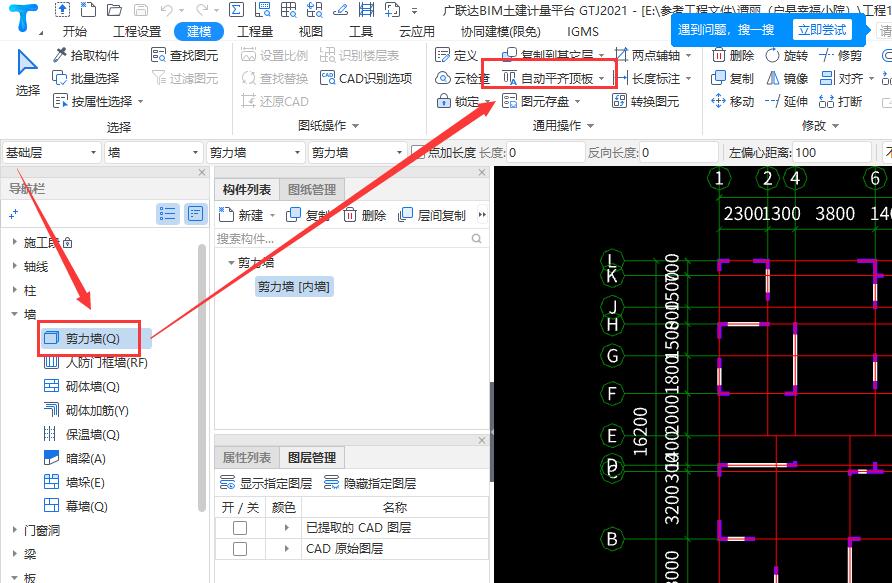Viewport: 892px width, 583px height.
Task: Select the 镜像 mirror tool
Action: coord(787,78)
